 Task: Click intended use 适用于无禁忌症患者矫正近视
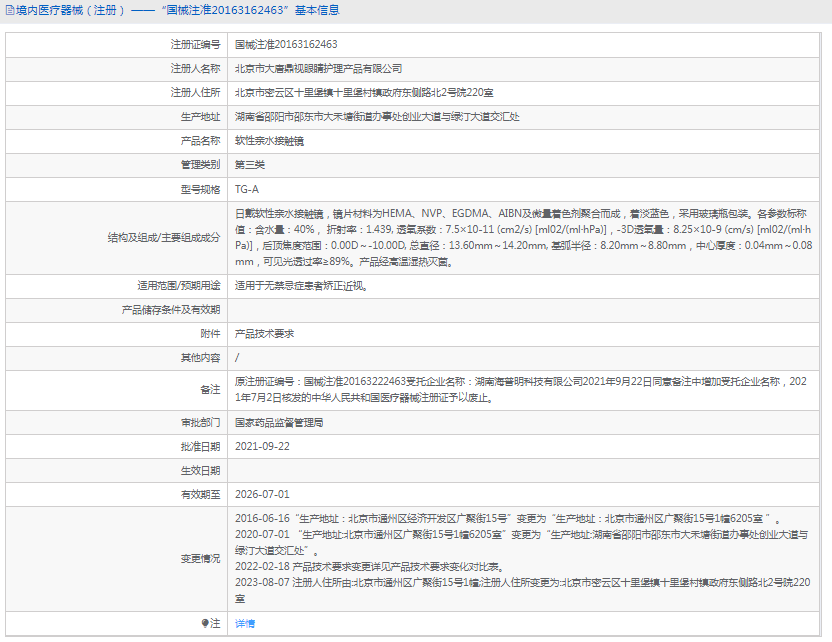tap(301, 286)
